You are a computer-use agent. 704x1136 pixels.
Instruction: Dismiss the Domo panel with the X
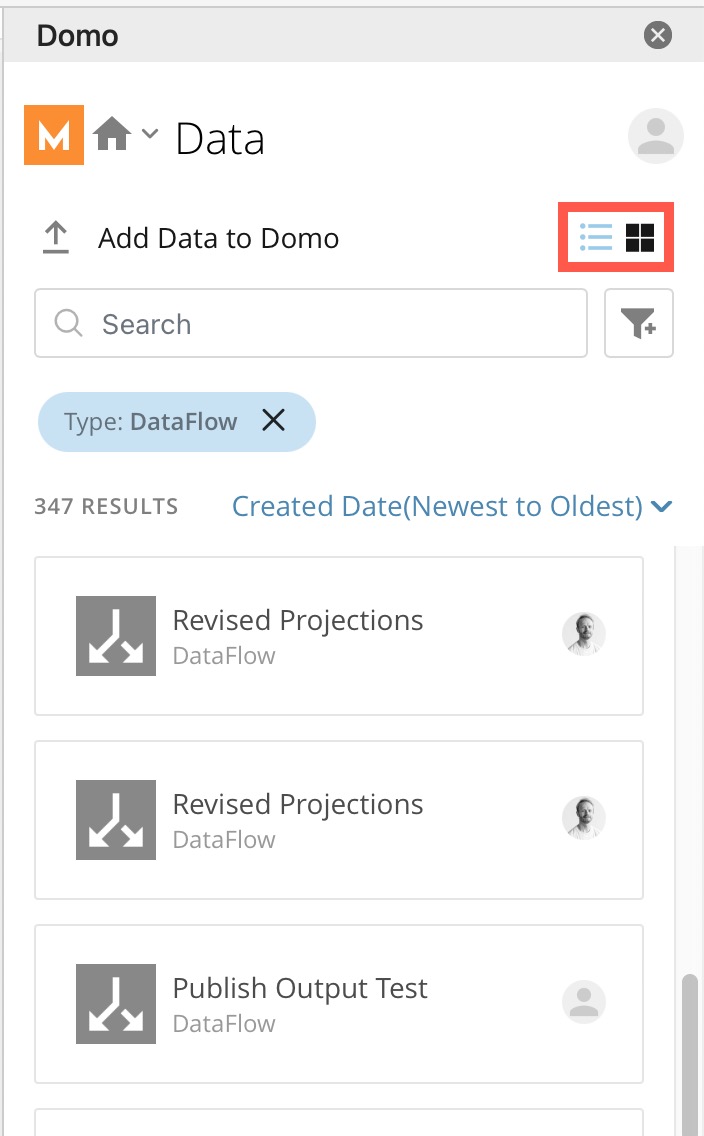point(657,34)
